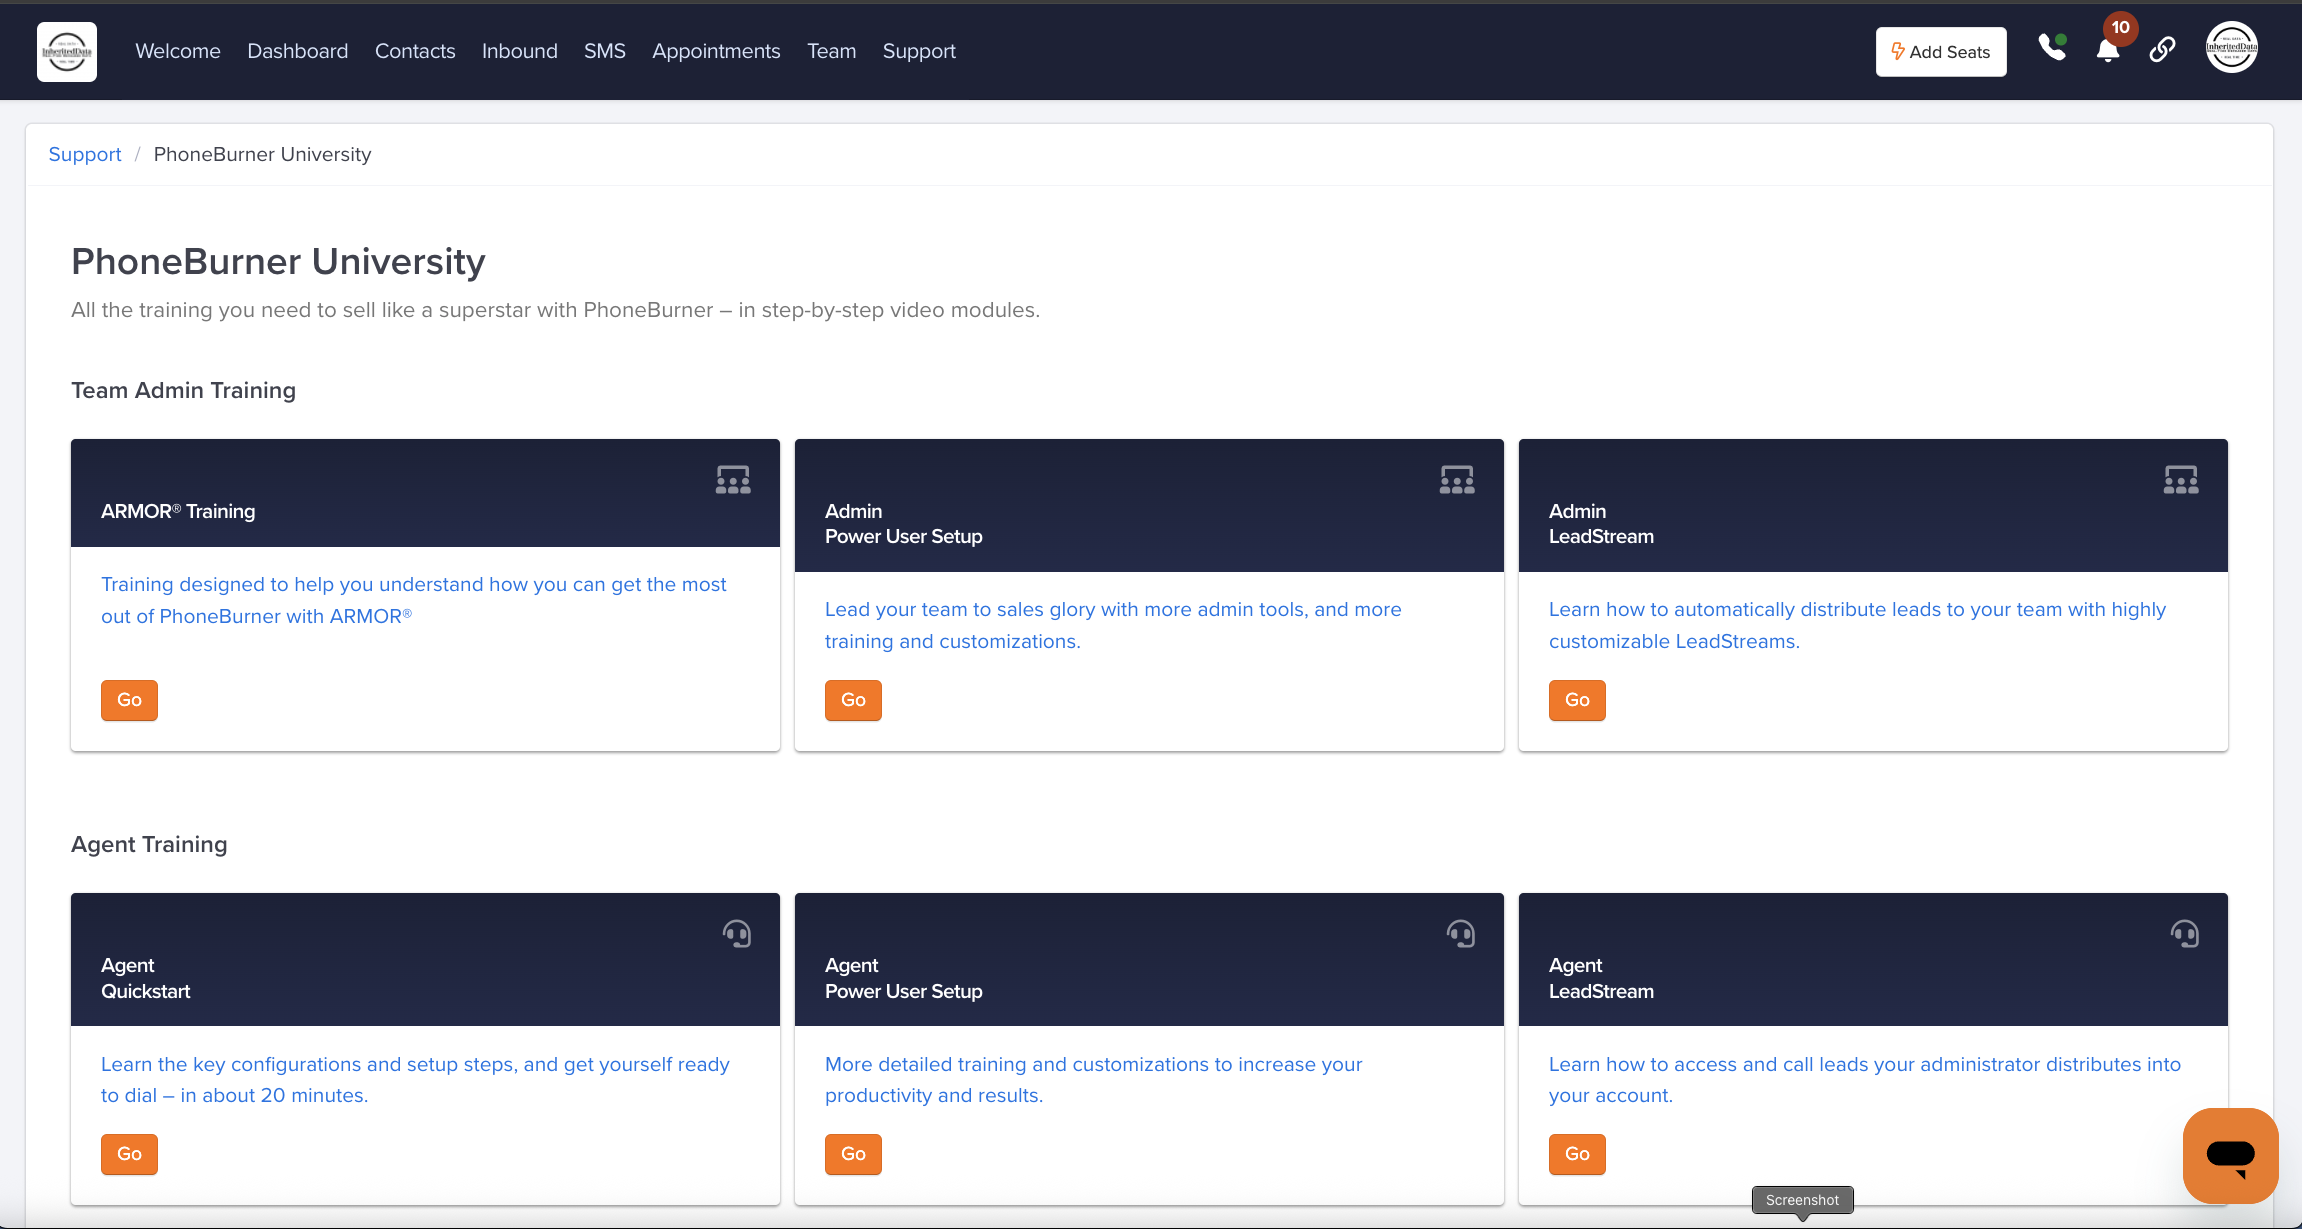Click headset icon on Agent LeadStream card
Screen dimensions: 2302x1229
[2184, 934]
